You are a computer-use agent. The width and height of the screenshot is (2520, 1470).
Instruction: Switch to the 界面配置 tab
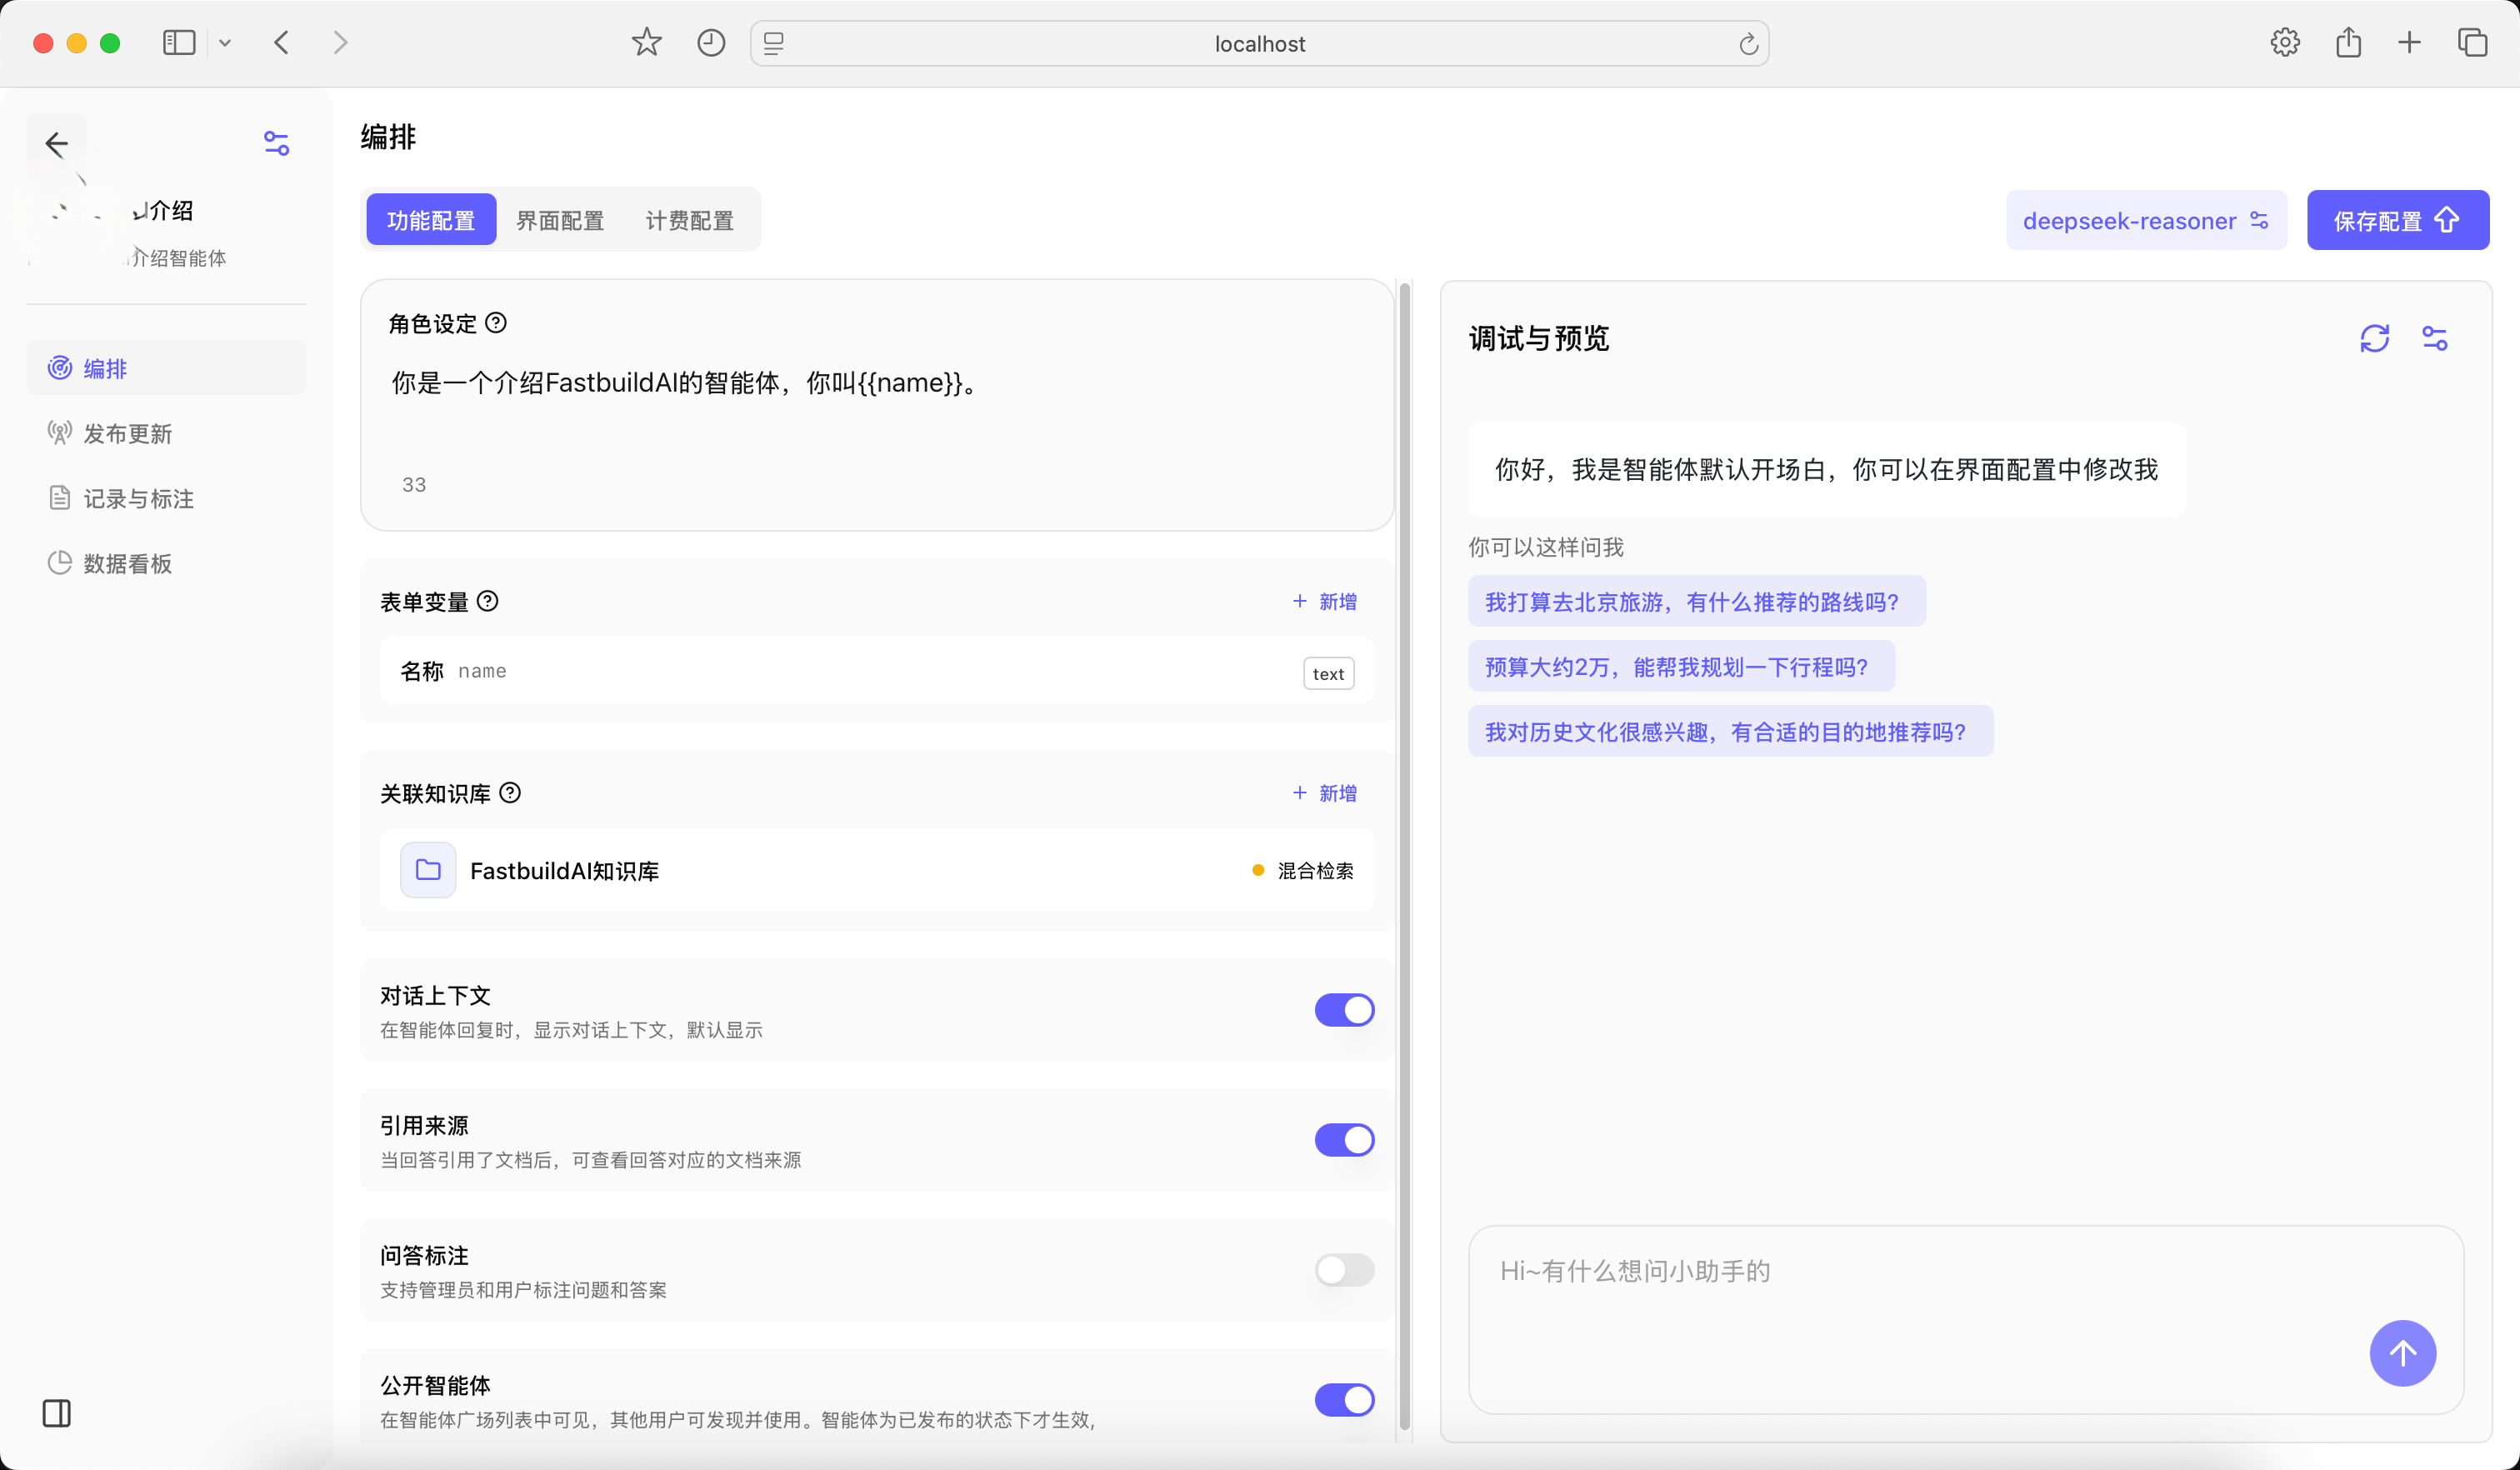(x=559, y=220)
